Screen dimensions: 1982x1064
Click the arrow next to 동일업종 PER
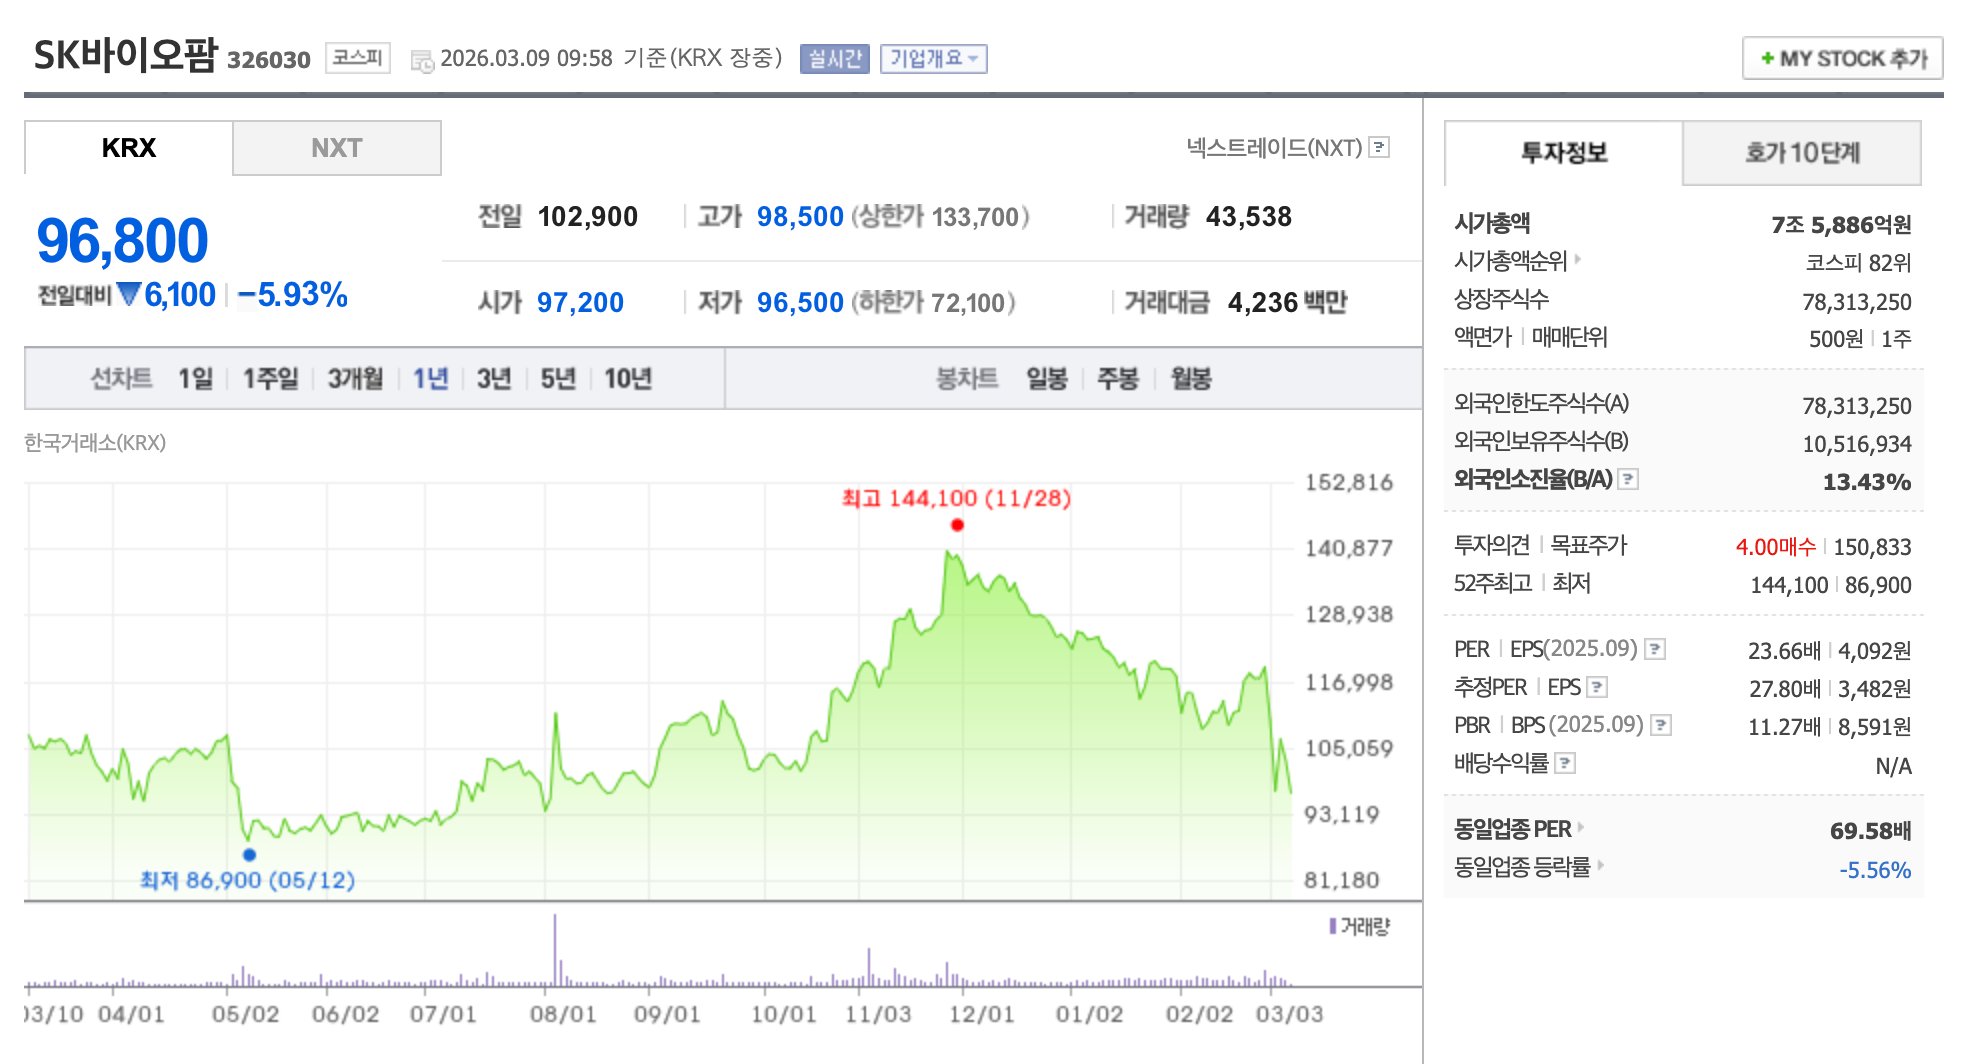(1581, 827)
